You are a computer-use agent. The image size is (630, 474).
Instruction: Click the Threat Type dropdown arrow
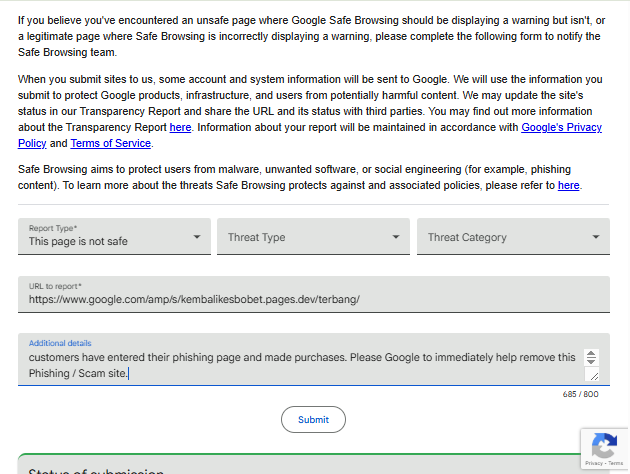point(396,237)
